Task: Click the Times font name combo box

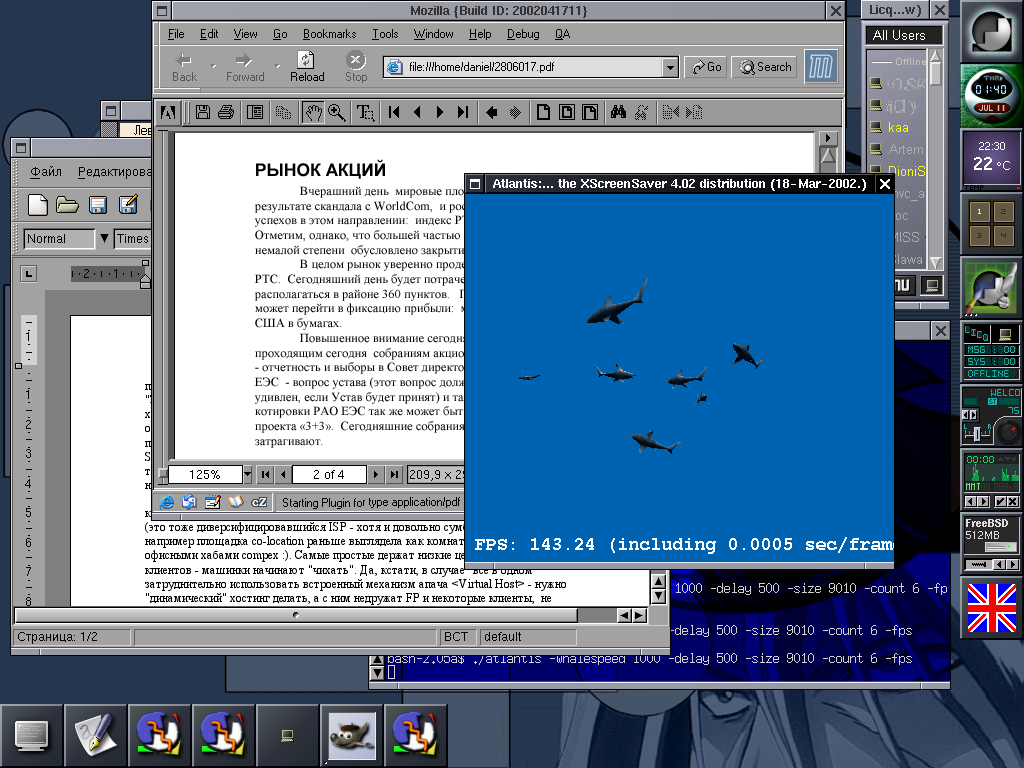Action: tap(133, 238)
